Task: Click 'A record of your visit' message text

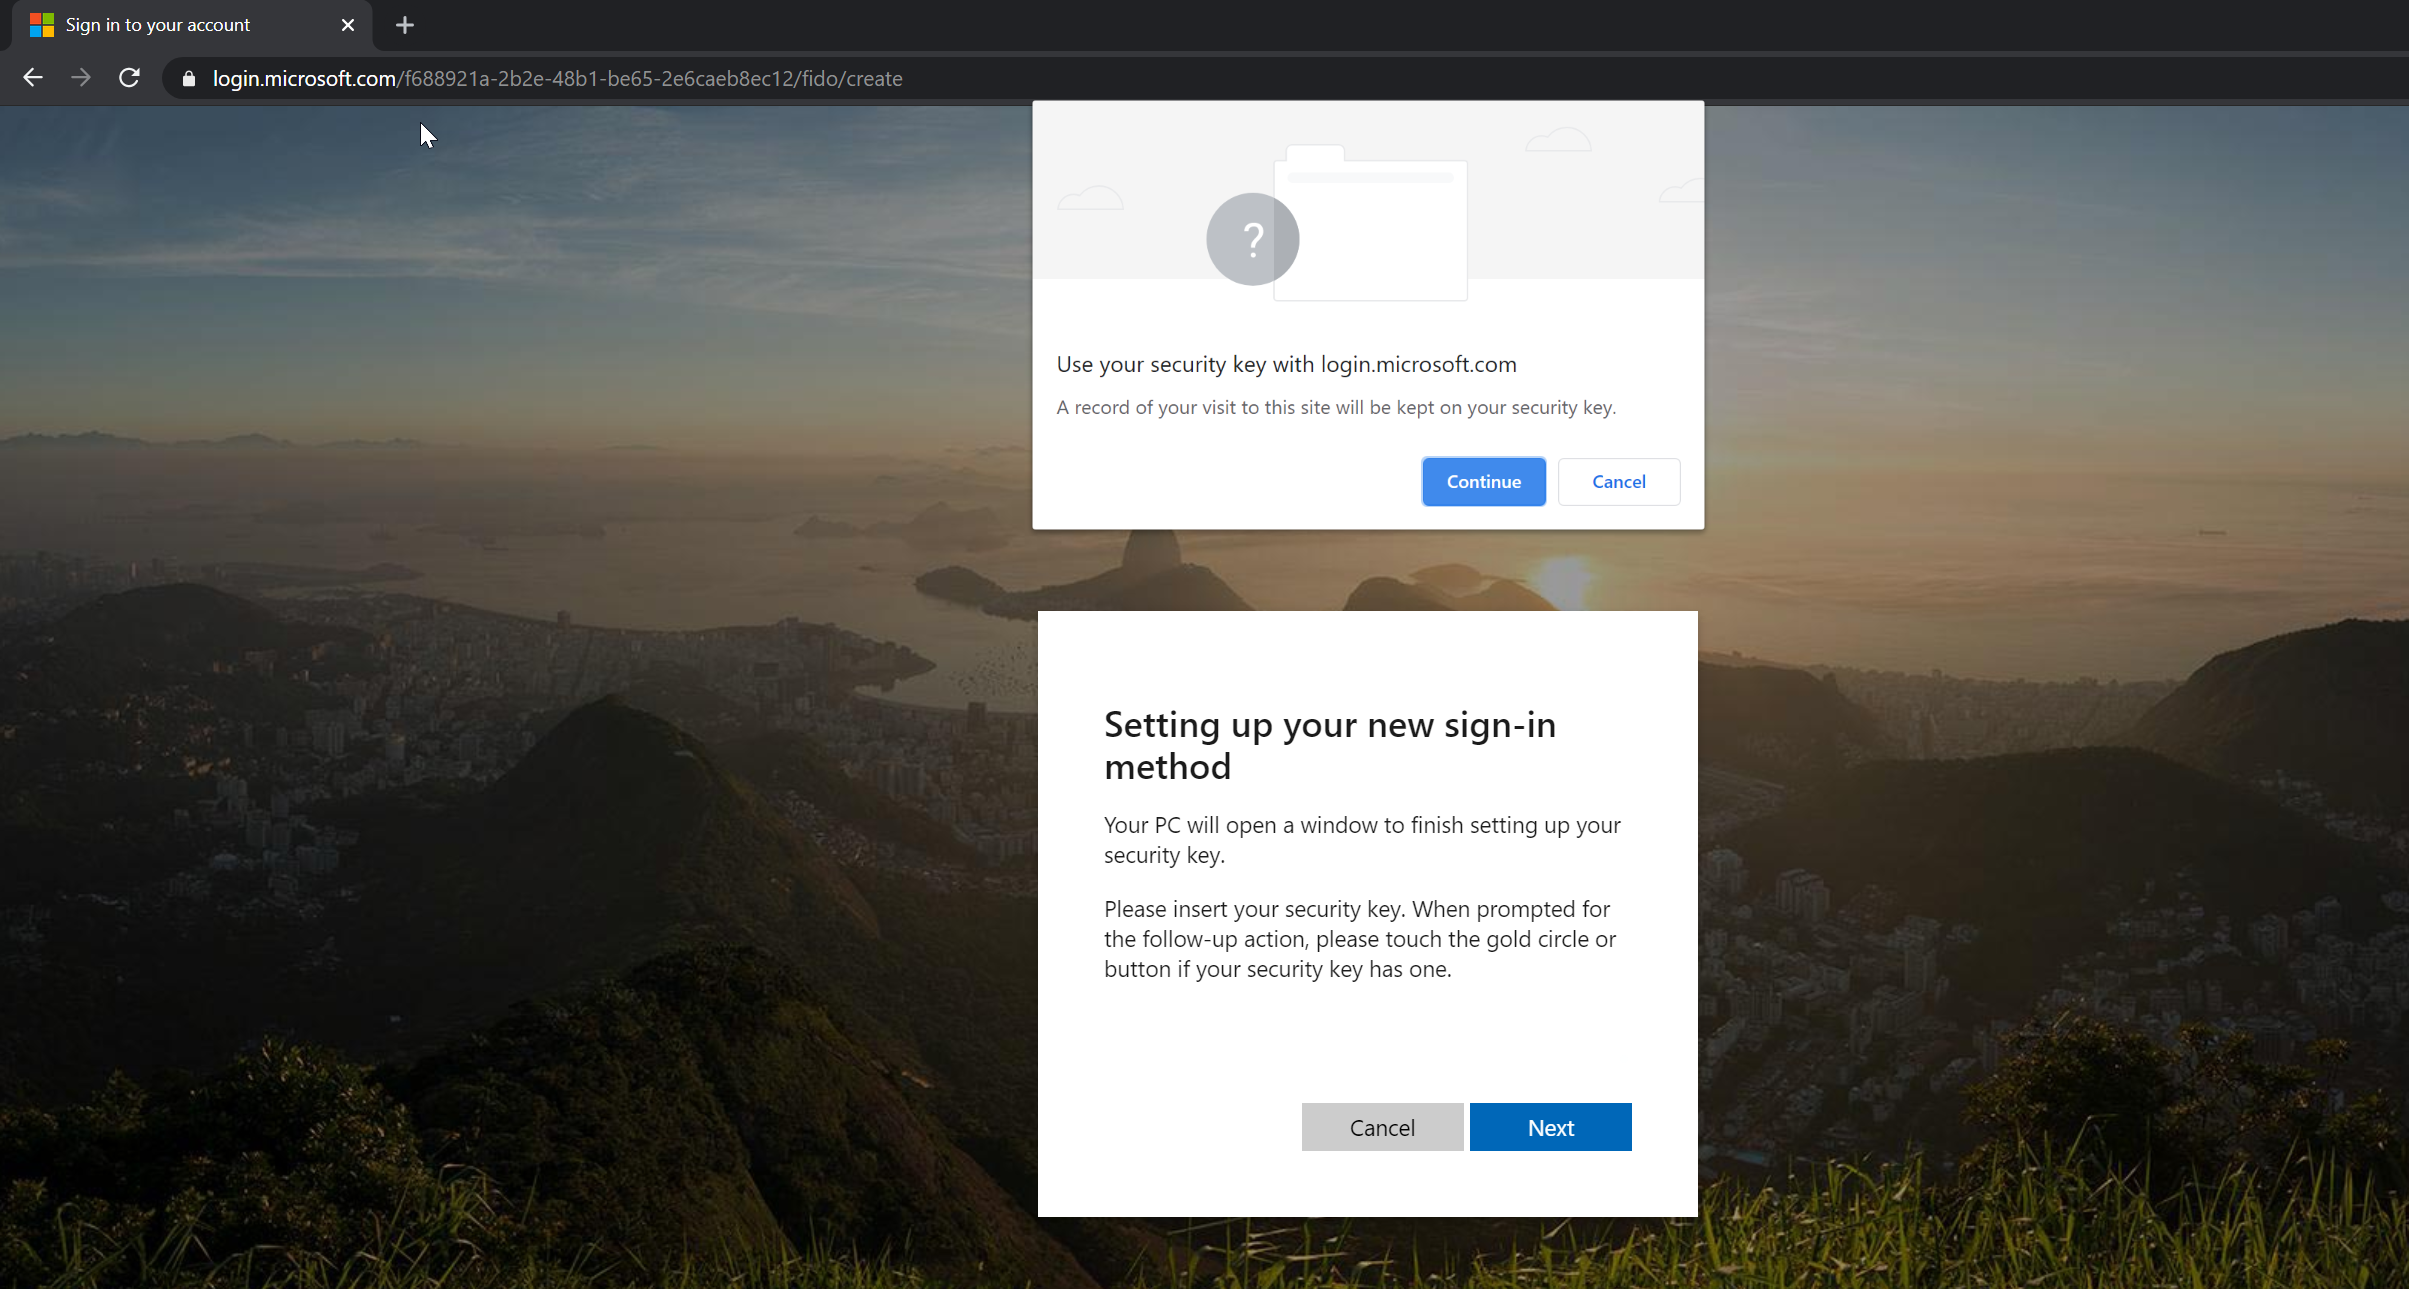Action: 1336,407
